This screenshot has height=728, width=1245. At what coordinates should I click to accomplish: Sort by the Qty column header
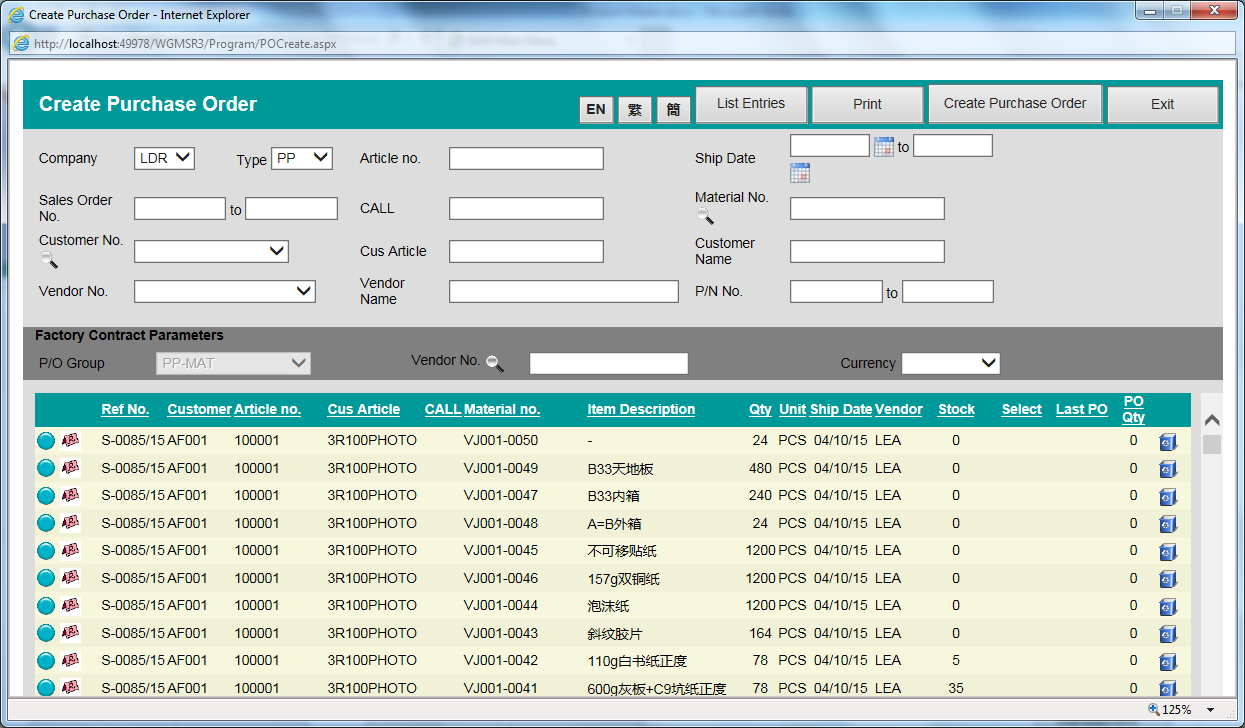click(761, 409)
